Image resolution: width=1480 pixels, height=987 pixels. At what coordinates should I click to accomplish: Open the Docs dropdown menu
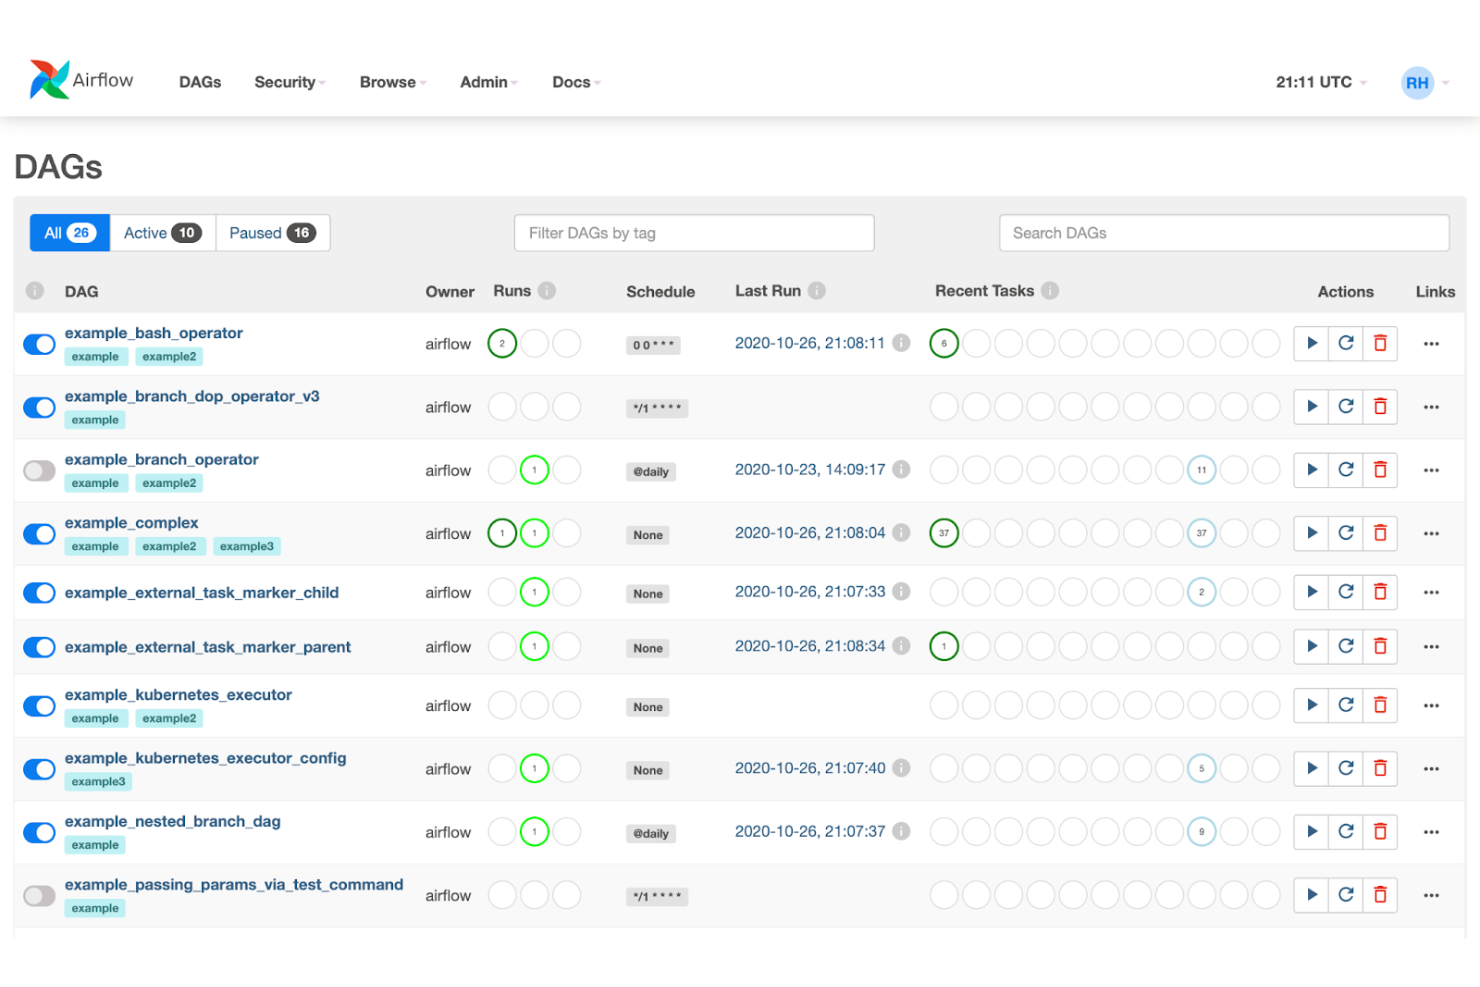click(576, 82)
